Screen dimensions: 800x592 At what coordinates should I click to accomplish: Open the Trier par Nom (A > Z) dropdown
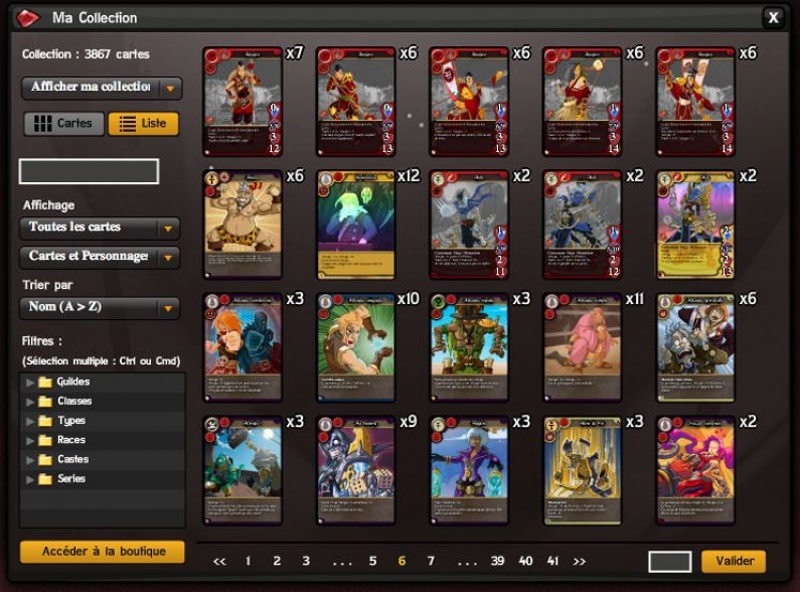click(x=99, y=308)
